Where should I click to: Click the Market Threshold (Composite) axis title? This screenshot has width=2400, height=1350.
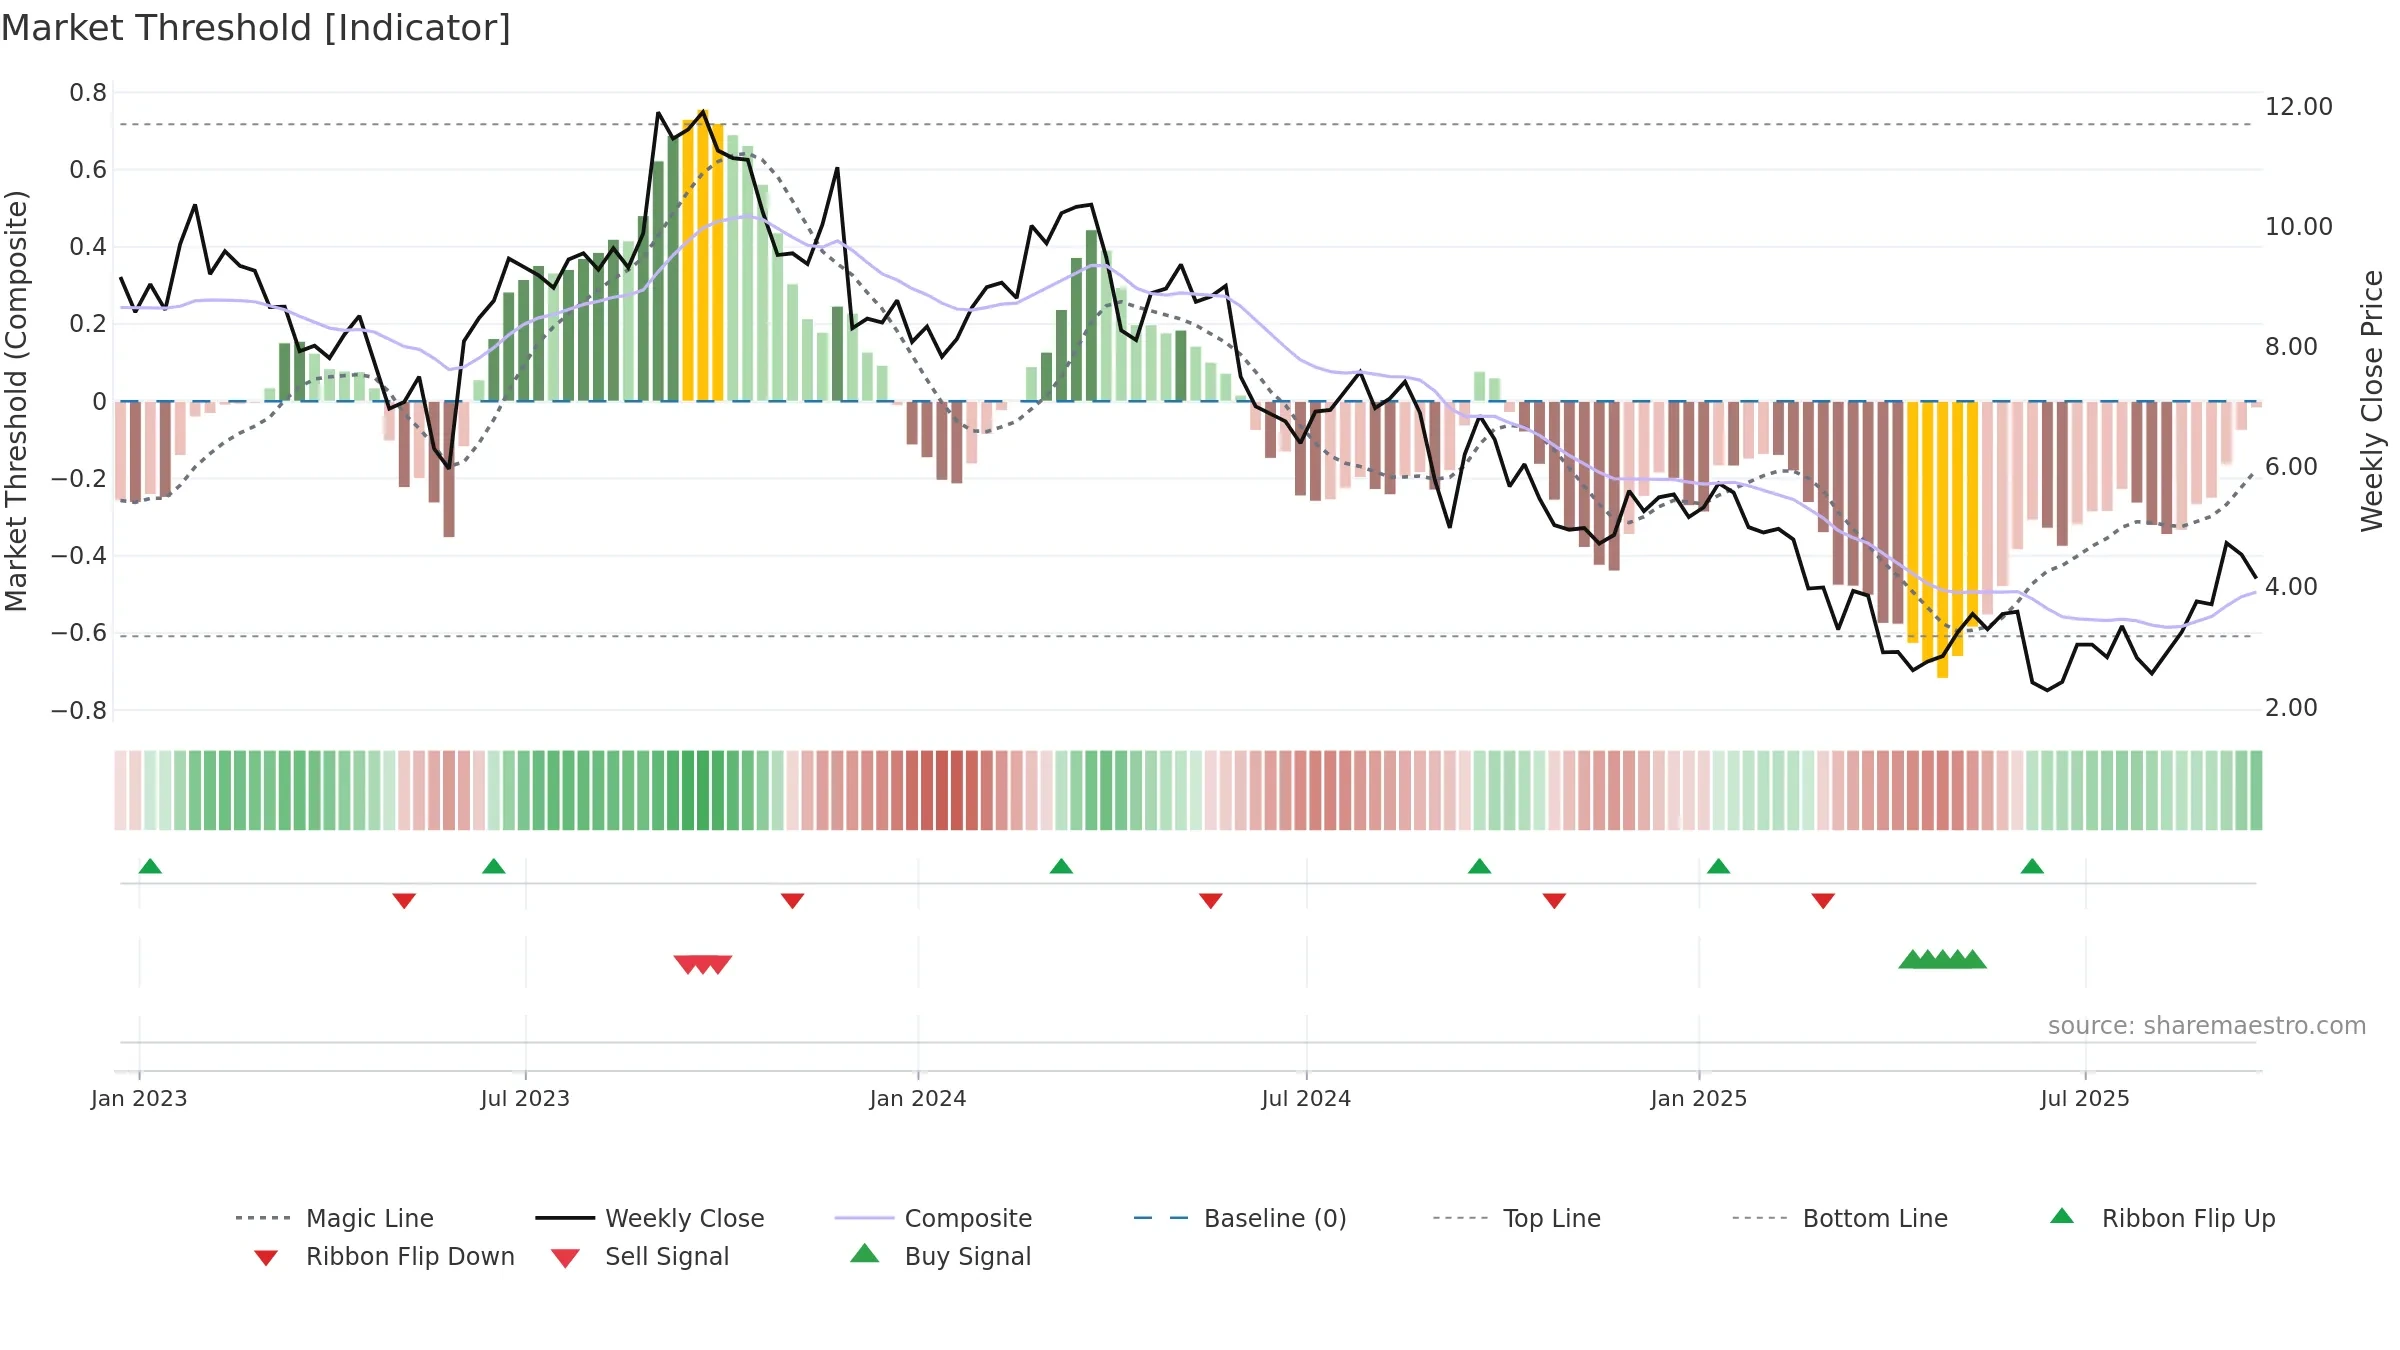click(x=16, y=400)
